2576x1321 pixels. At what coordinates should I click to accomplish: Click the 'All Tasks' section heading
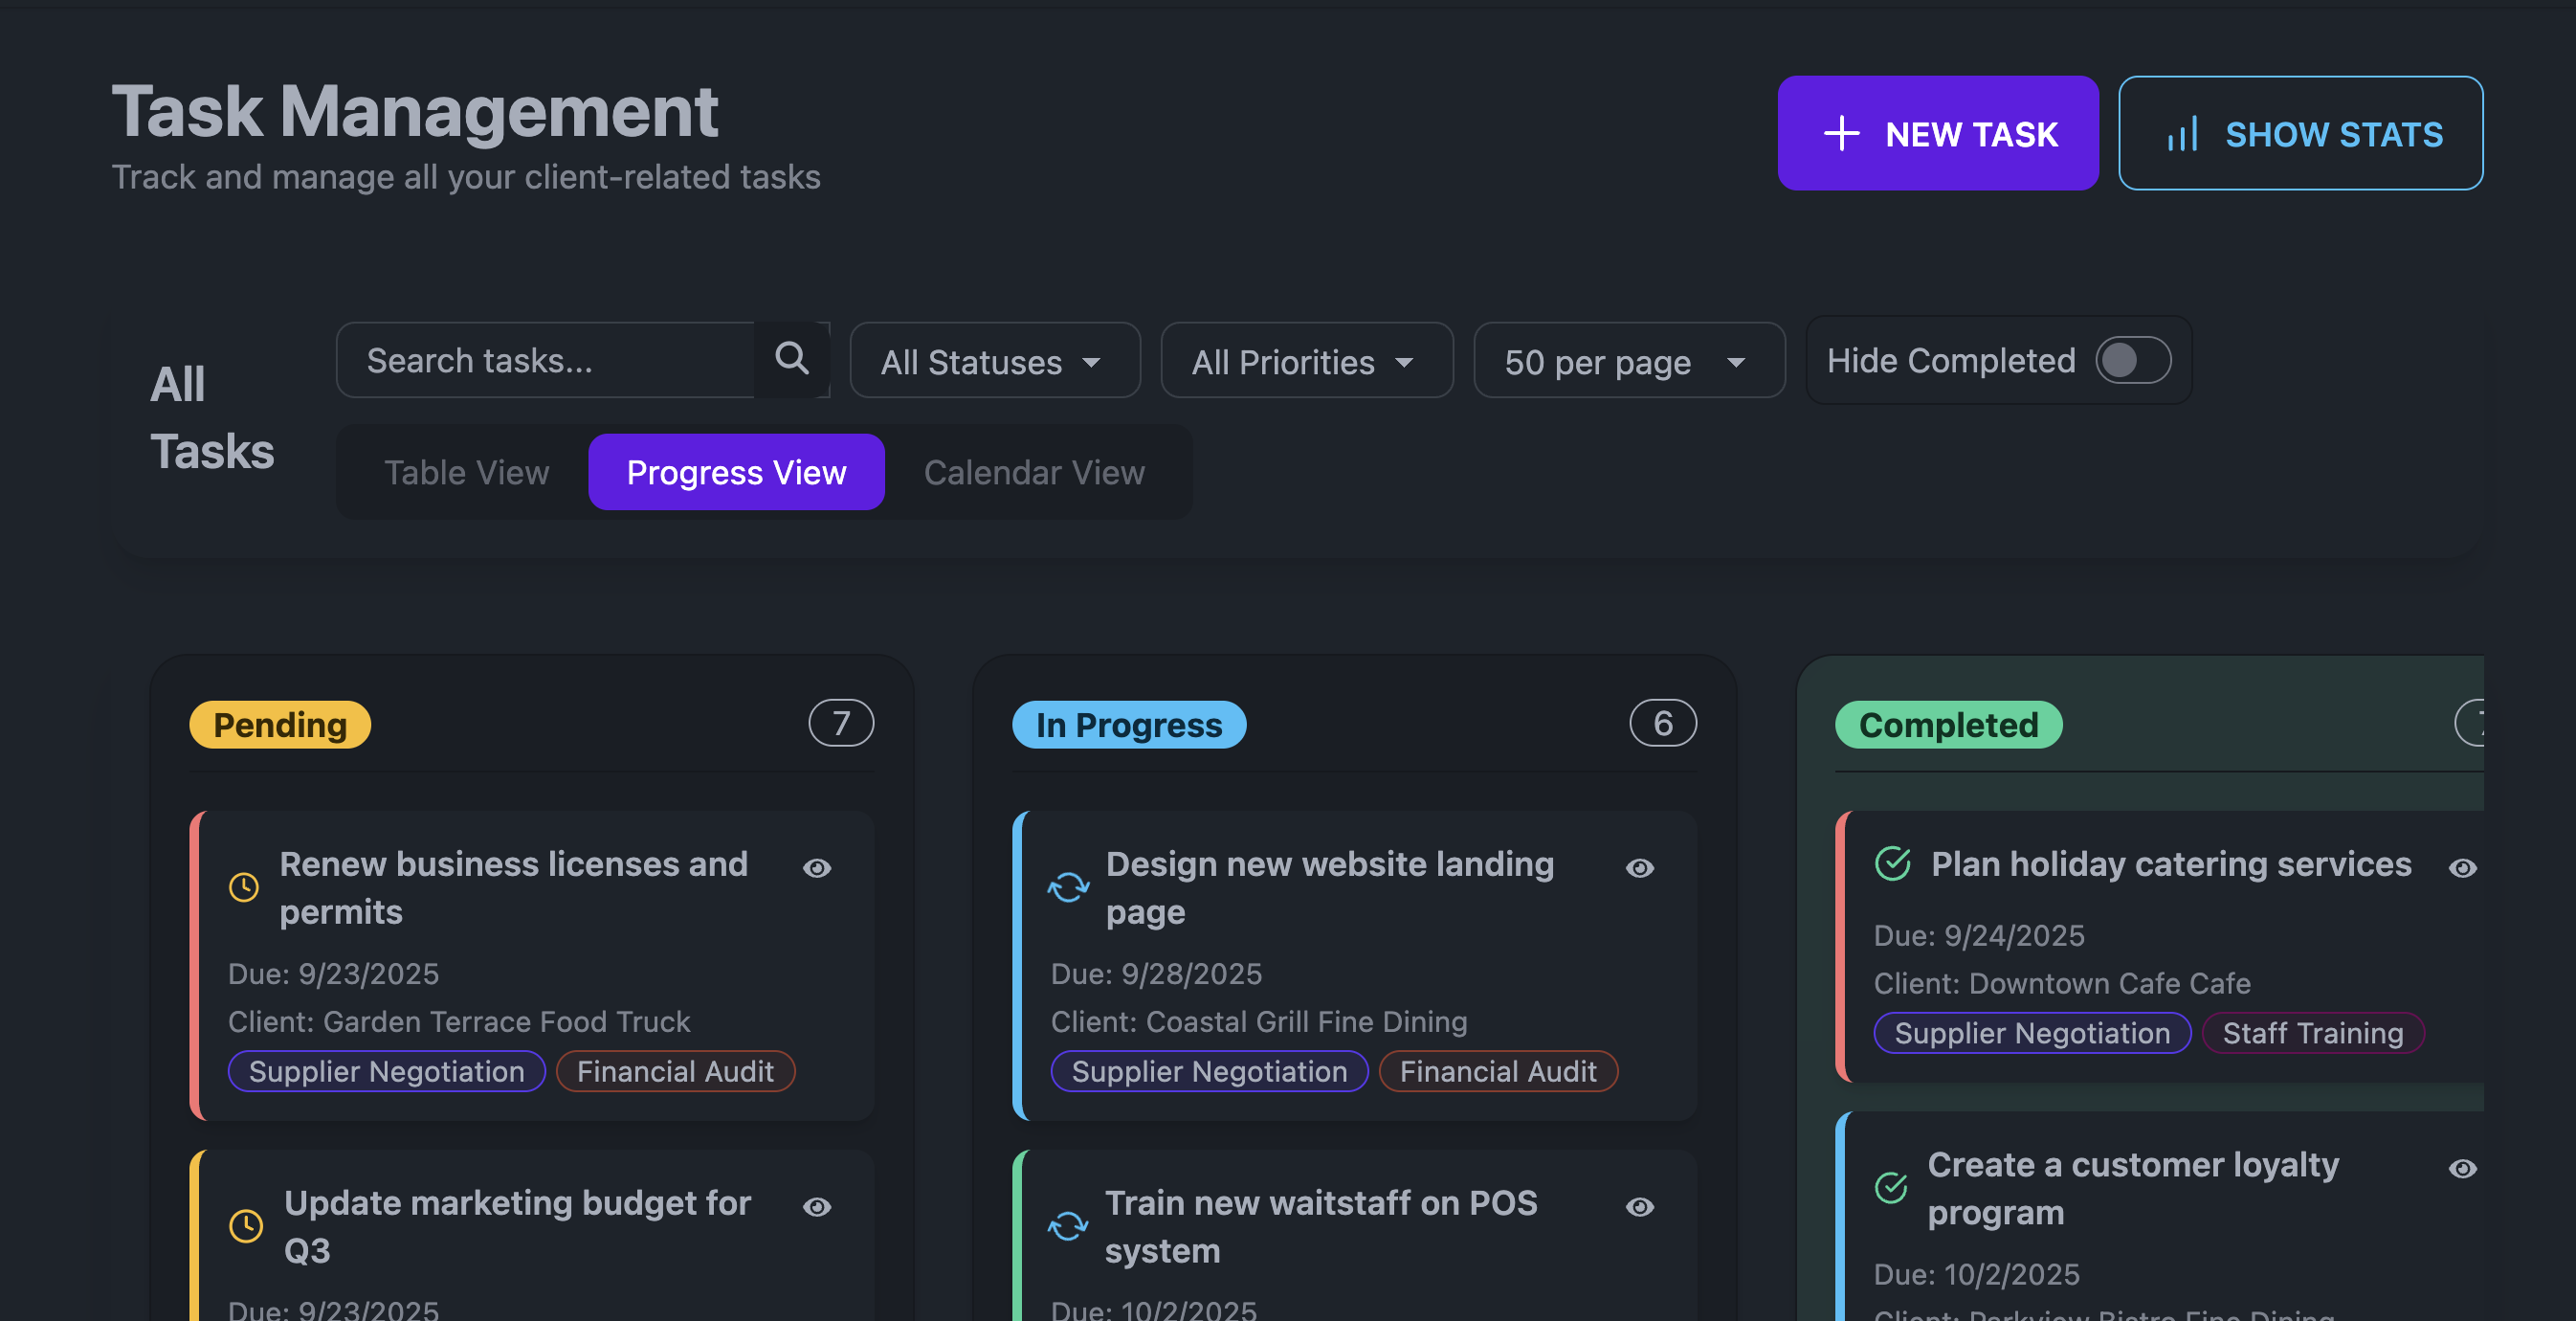[x=212, y=417]
